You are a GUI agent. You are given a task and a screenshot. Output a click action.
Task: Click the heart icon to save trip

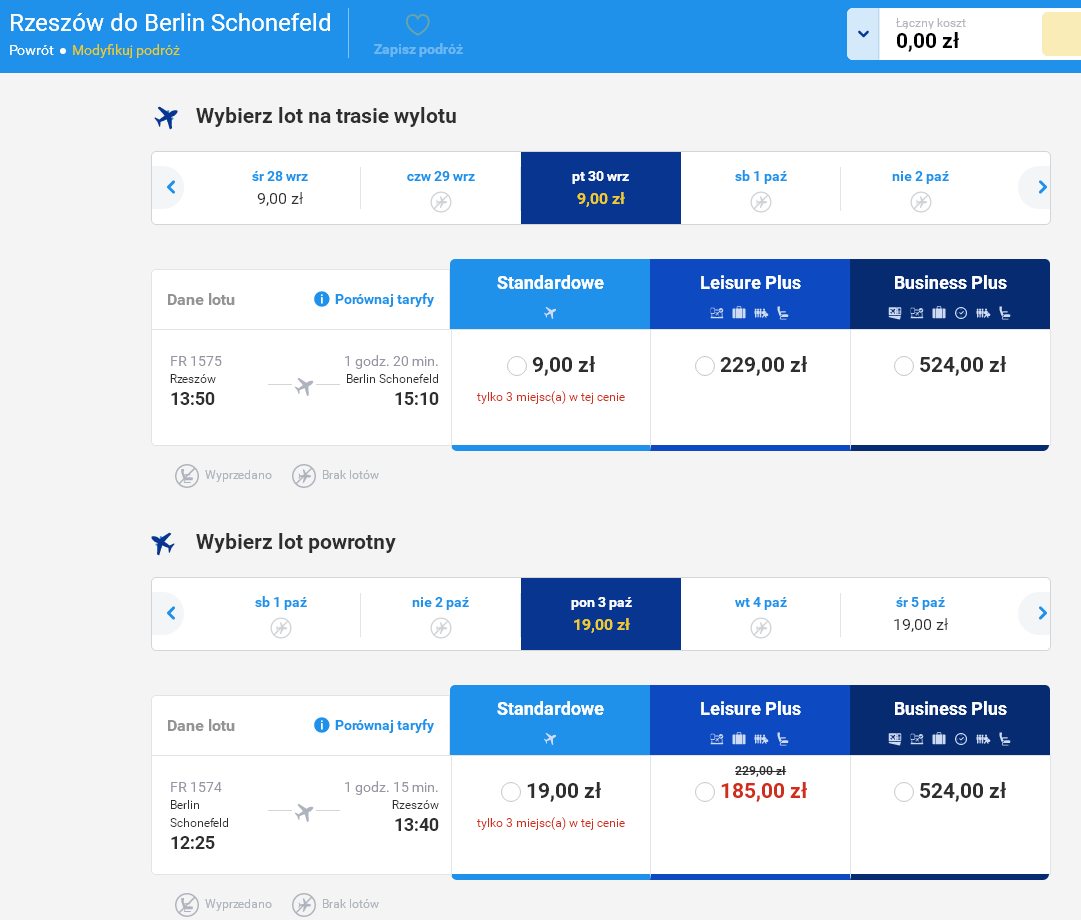[418, 25]
